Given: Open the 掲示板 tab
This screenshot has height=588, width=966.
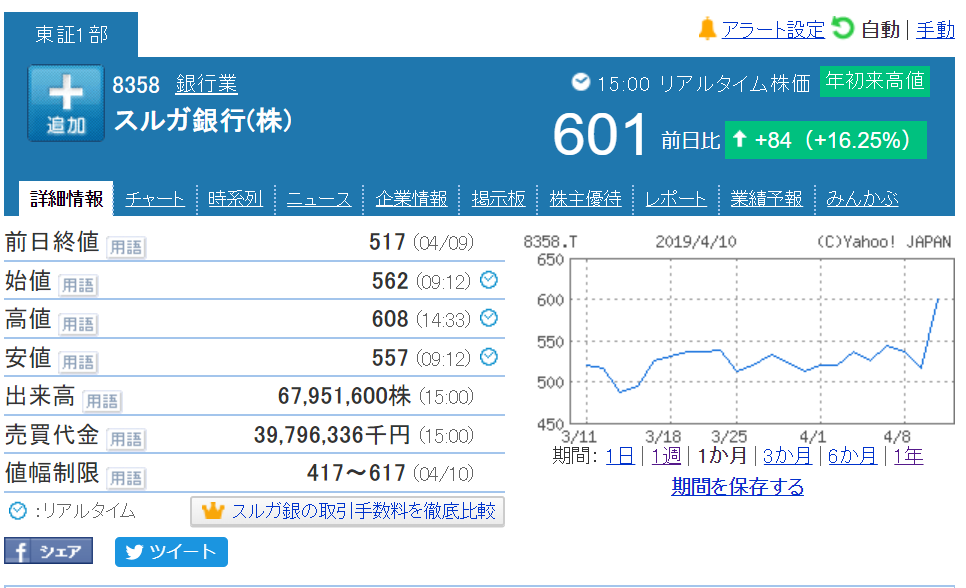Looking at the screenshot, I should (x=498, y=198).
